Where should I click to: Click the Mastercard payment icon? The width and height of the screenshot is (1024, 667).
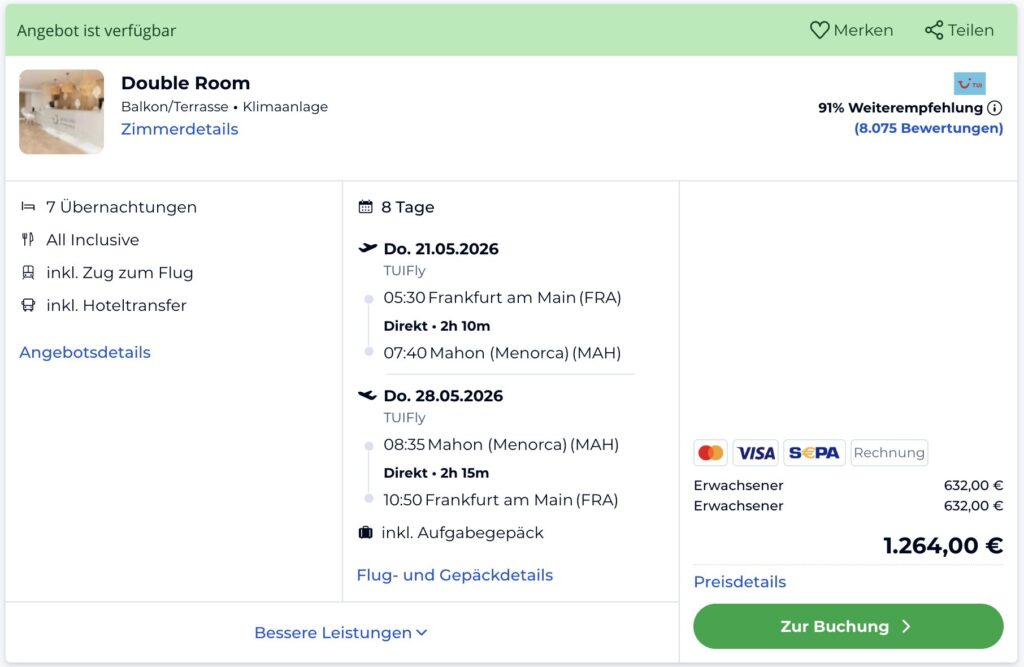(710, 453)
